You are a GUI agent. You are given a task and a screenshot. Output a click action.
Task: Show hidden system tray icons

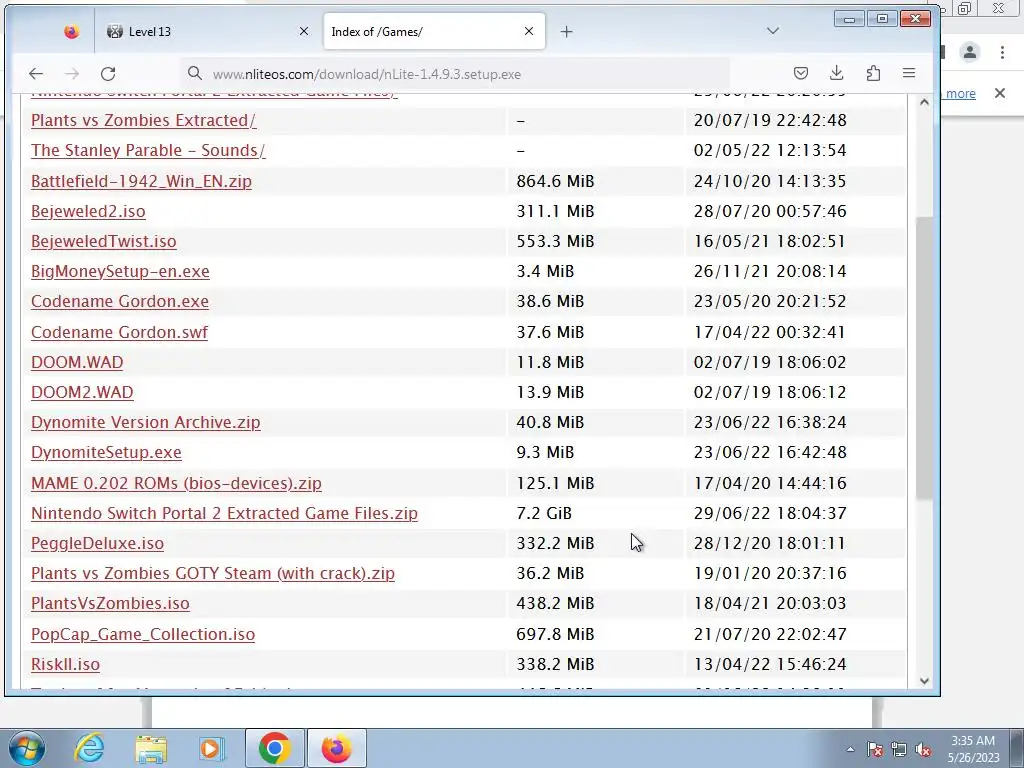tap(850, 749)
